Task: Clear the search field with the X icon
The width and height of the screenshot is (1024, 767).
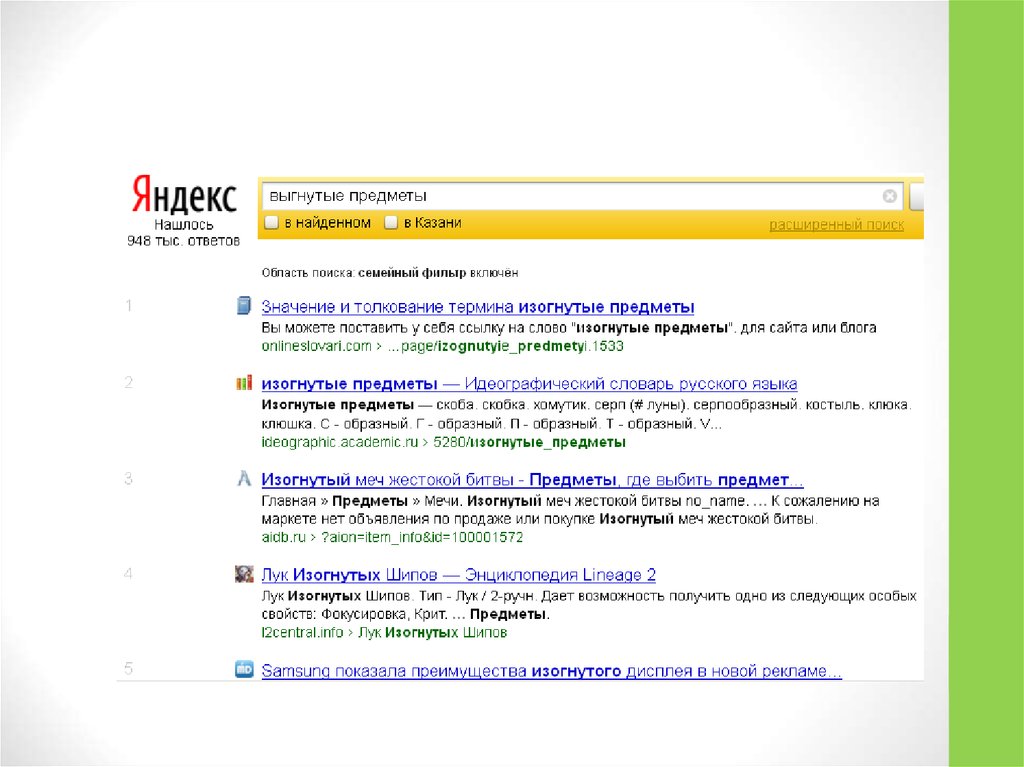Action: point(889,196)
